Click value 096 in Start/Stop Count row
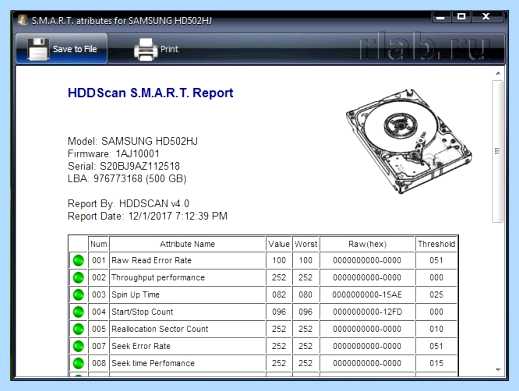The width and height of the screenshot is (519, 391). point(279,312)
